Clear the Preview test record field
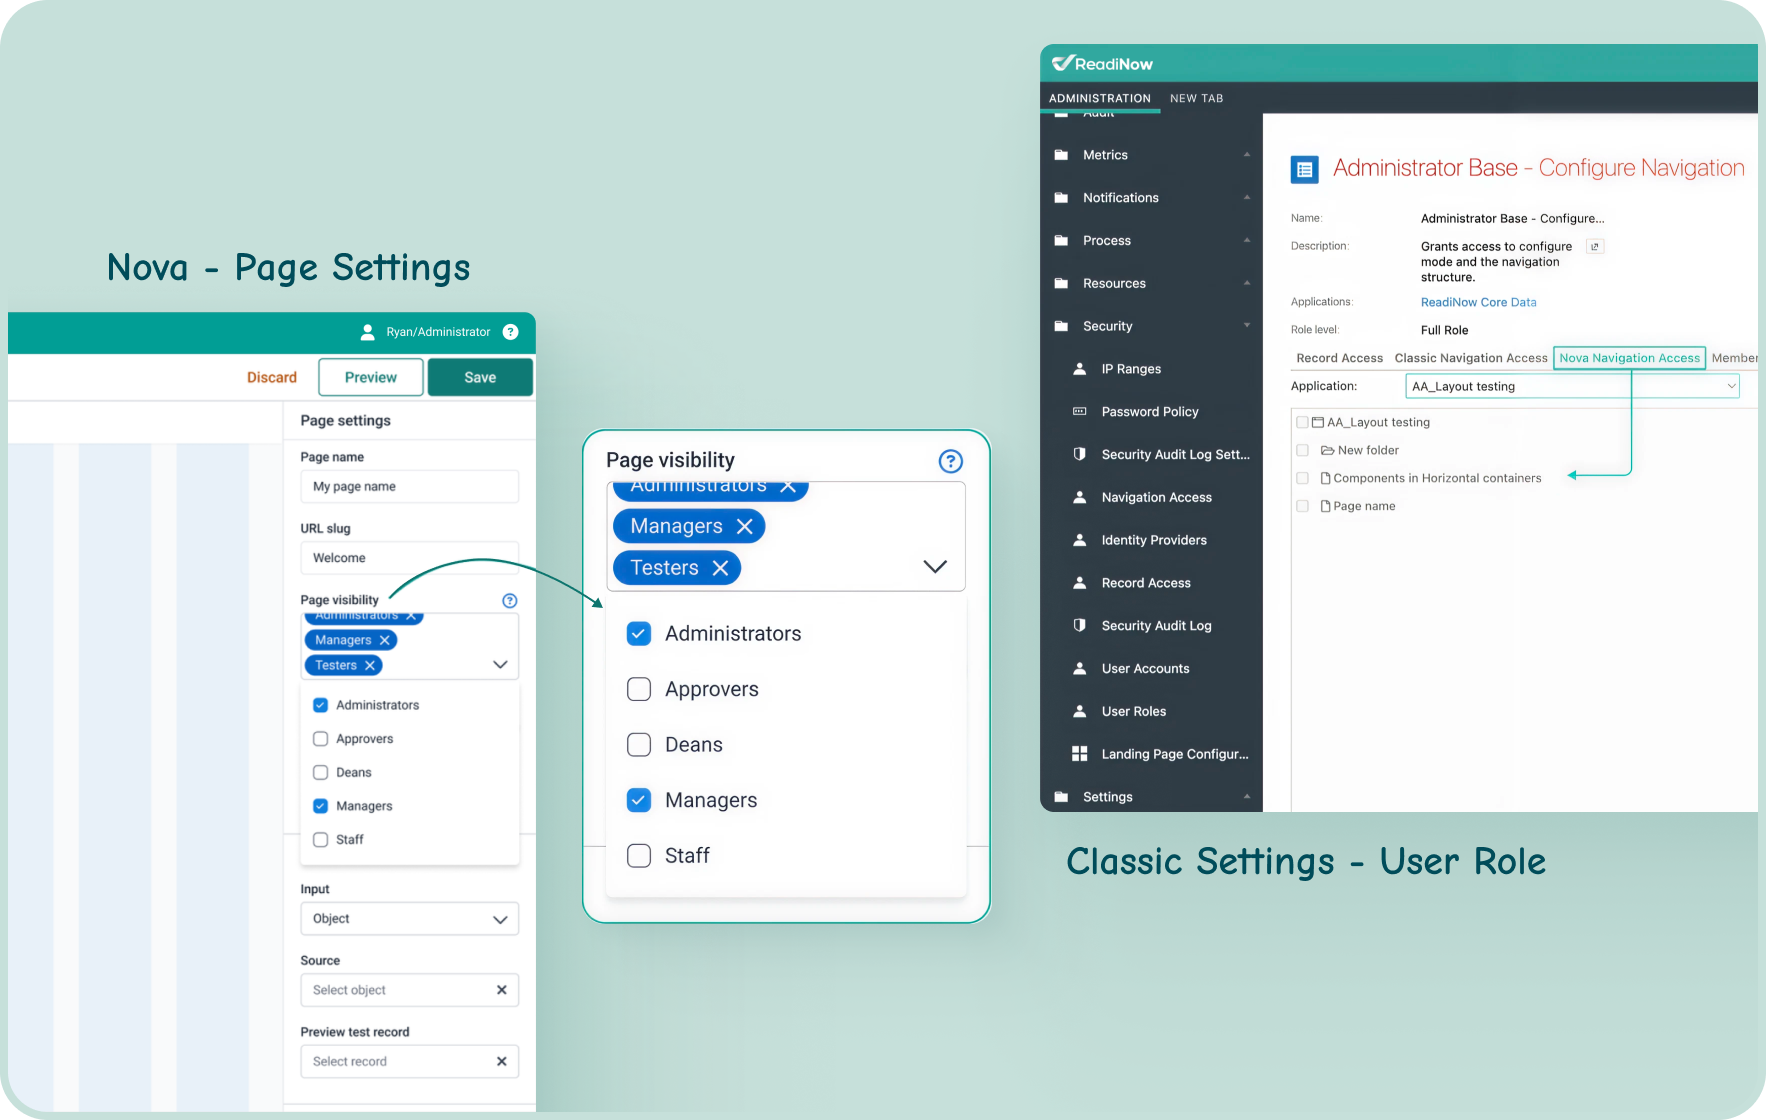The height and width of the screenshot is (1120, 1766). pyautogui.click(x=501, y=1061)
